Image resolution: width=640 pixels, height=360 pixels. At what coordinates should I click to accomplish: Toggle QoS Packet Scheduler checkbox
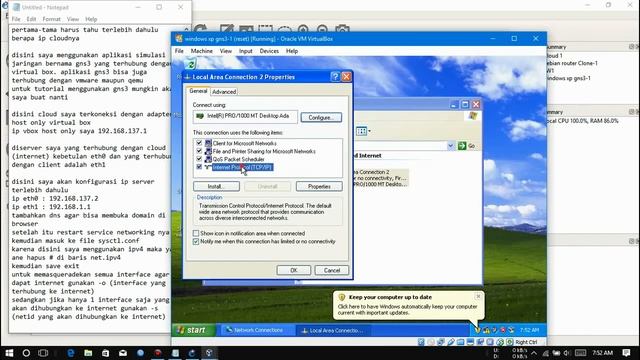click(x=199, y=159)
